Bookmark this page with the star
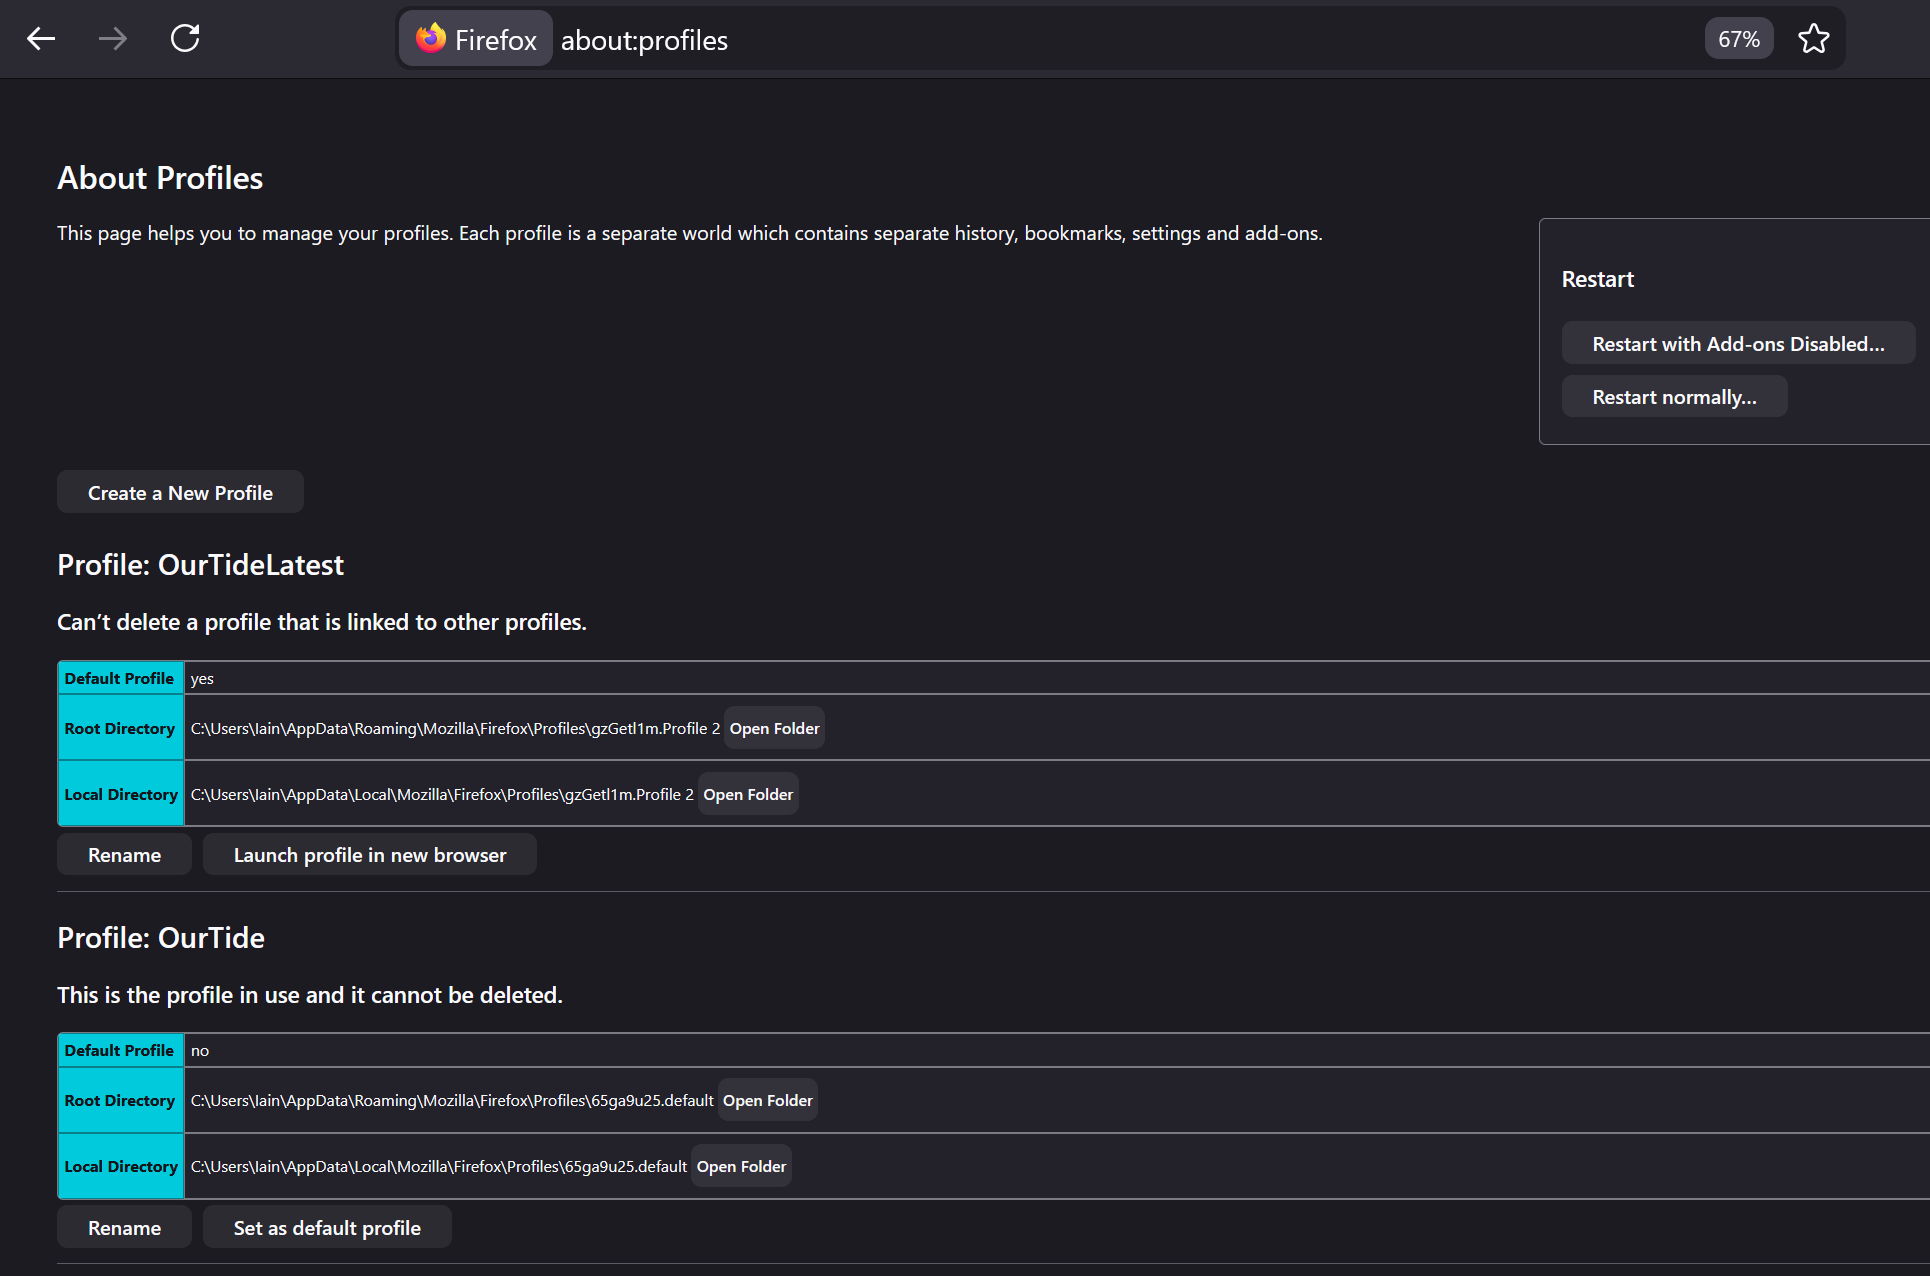The image size is (1930, 1276). [x=1813, y=39]
